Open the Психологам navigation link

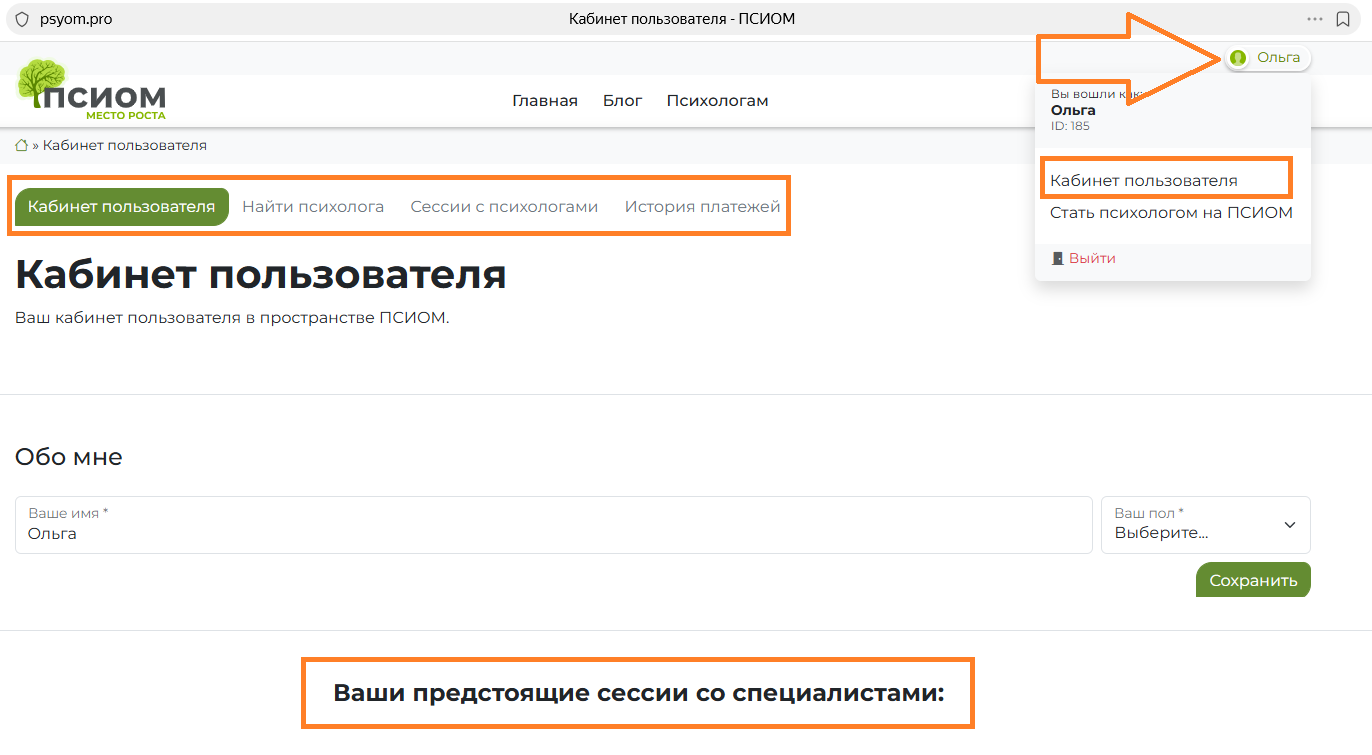[717, 101]
